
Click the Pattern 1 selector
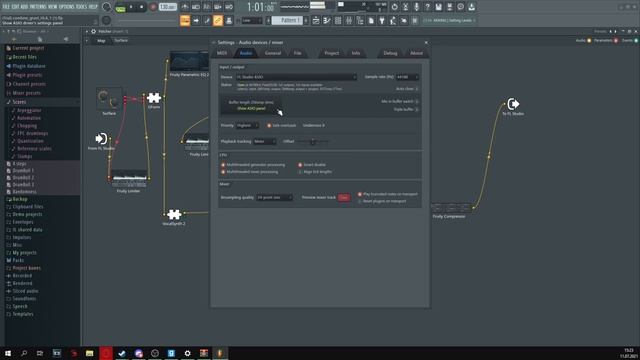tap(287, 20)
